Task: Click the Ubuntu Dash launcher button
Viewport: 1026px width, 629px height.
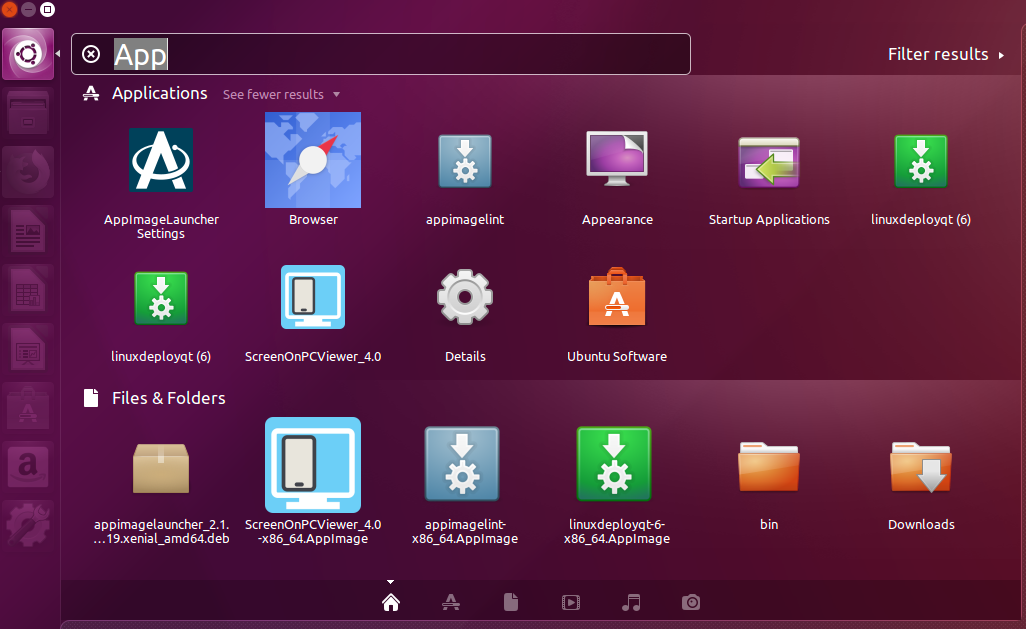Action: tap(28, 54)
